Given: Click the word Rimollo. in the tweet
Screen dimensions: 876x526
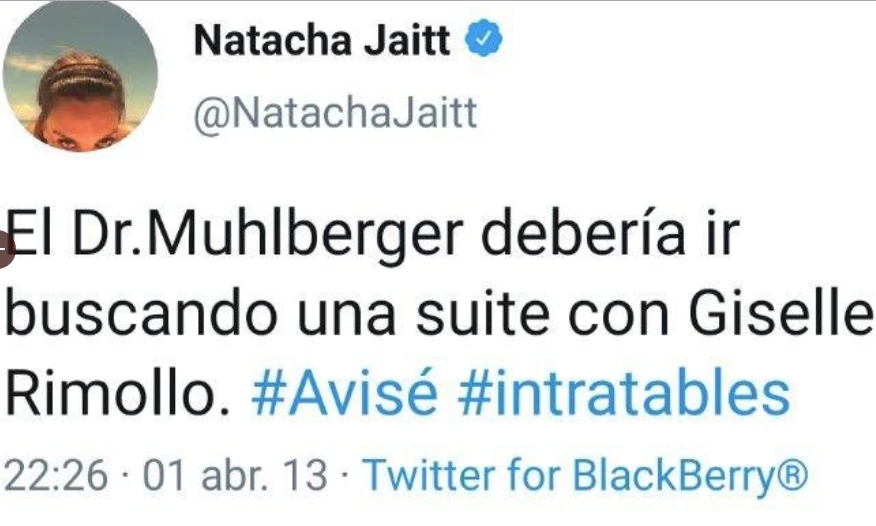Looking at the screenshot, I should tap(118, 393).
